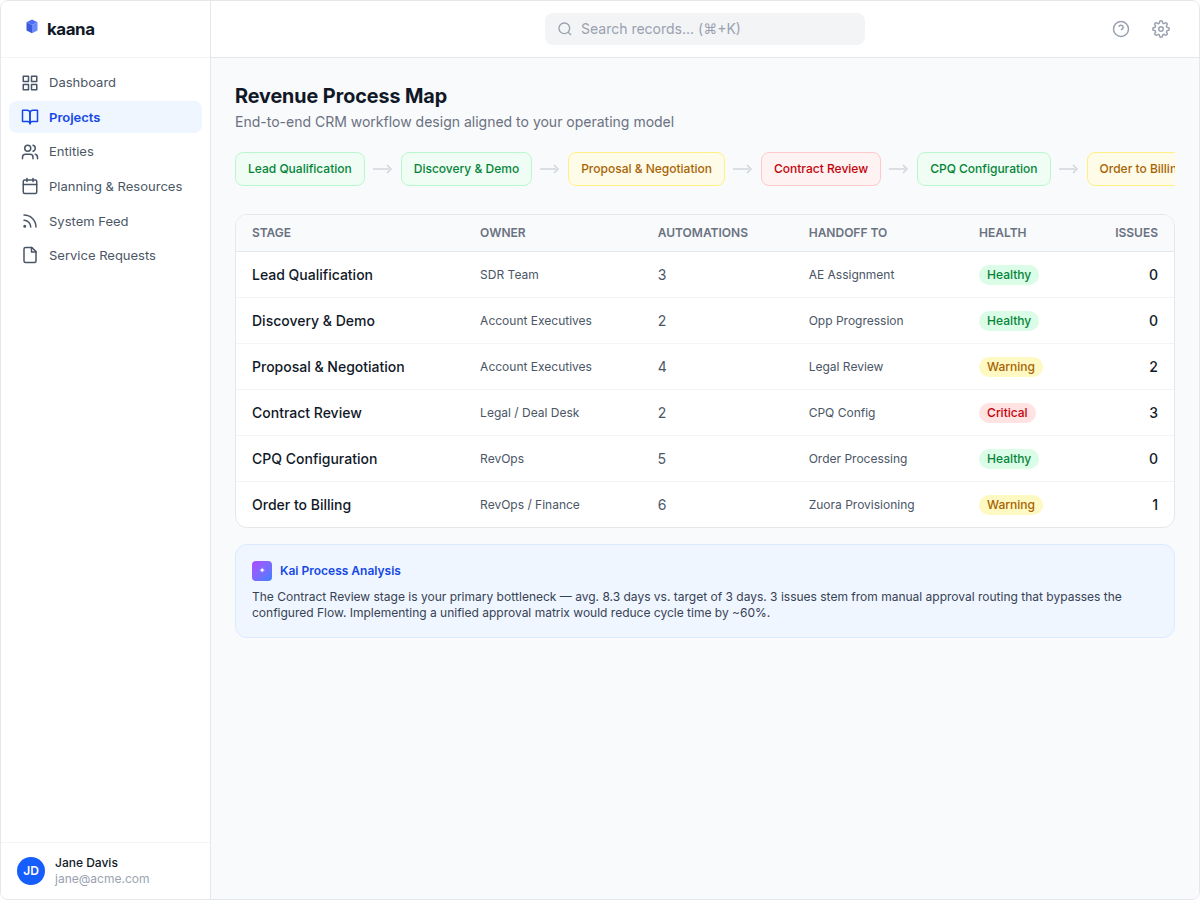Toggle the Warning badge on Order to Billing
1200x900 pixels.
click(x=1011, y=504)
